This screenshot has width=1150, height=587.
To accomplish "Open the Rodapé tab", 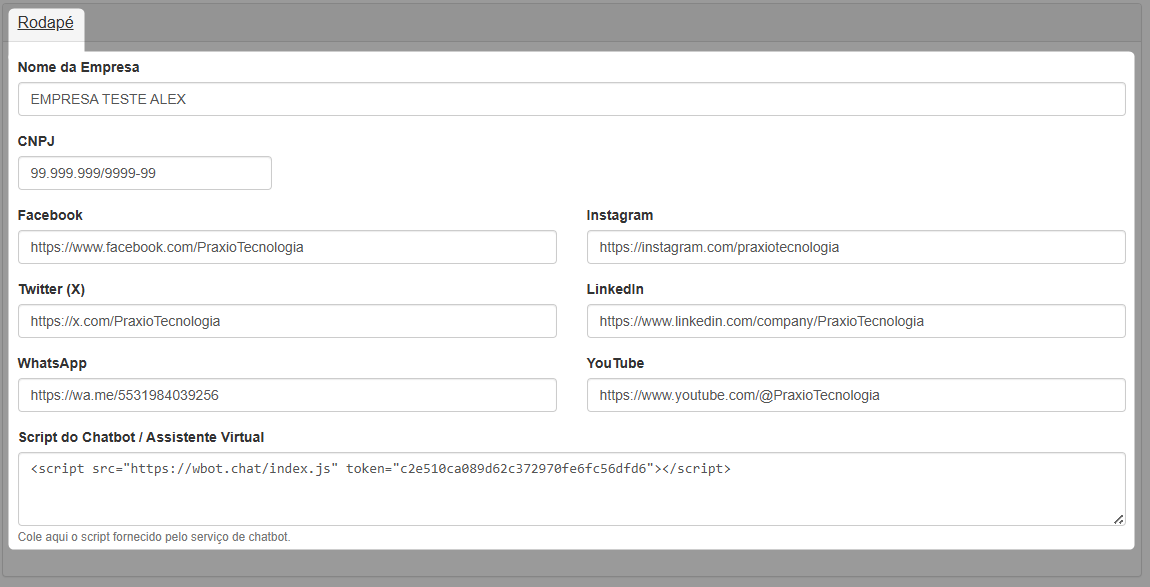I will [45, 23].
